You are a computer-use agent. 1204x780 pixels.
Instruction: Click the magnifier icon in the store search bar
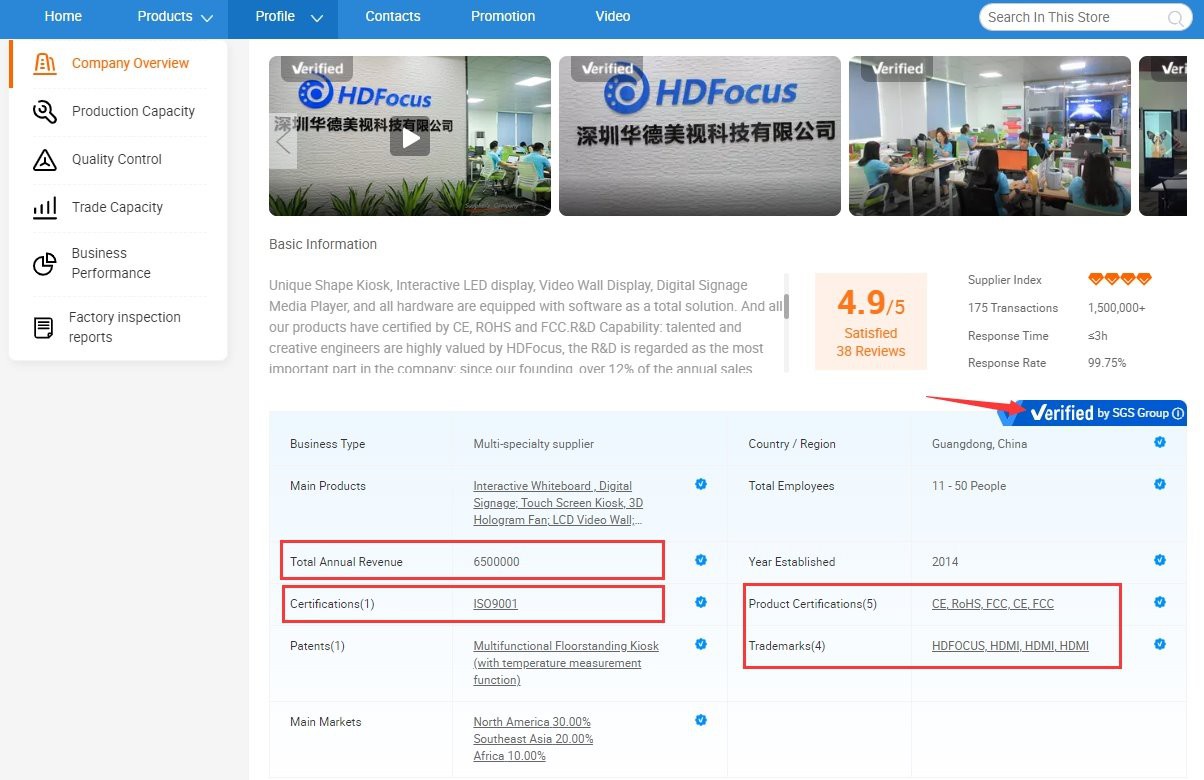pos(1174,17)
